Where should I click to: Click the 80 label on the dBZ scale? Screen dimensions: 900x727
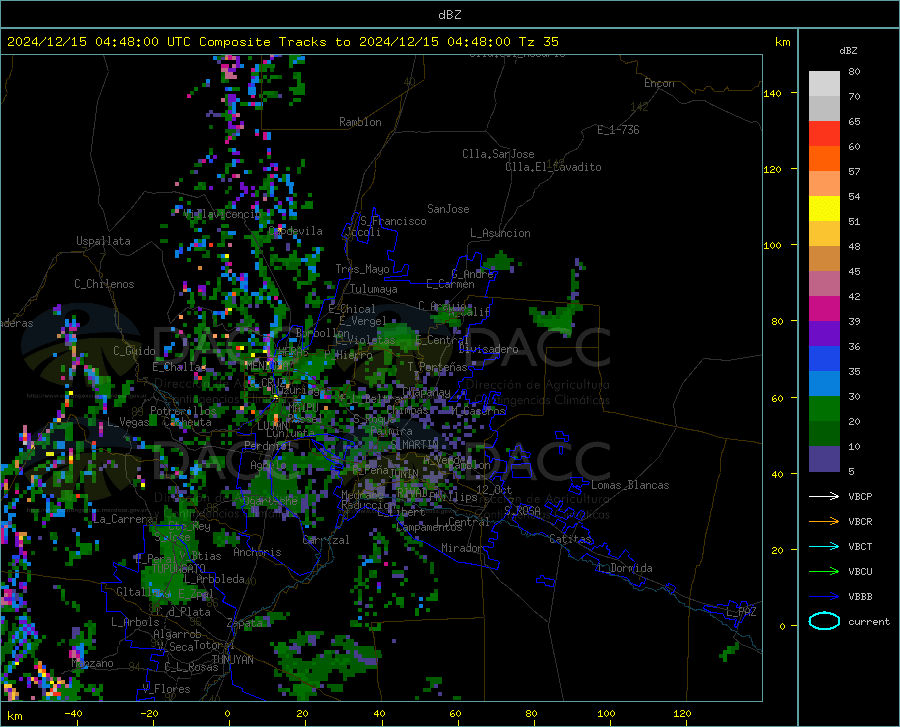click(x=854, y=72)
